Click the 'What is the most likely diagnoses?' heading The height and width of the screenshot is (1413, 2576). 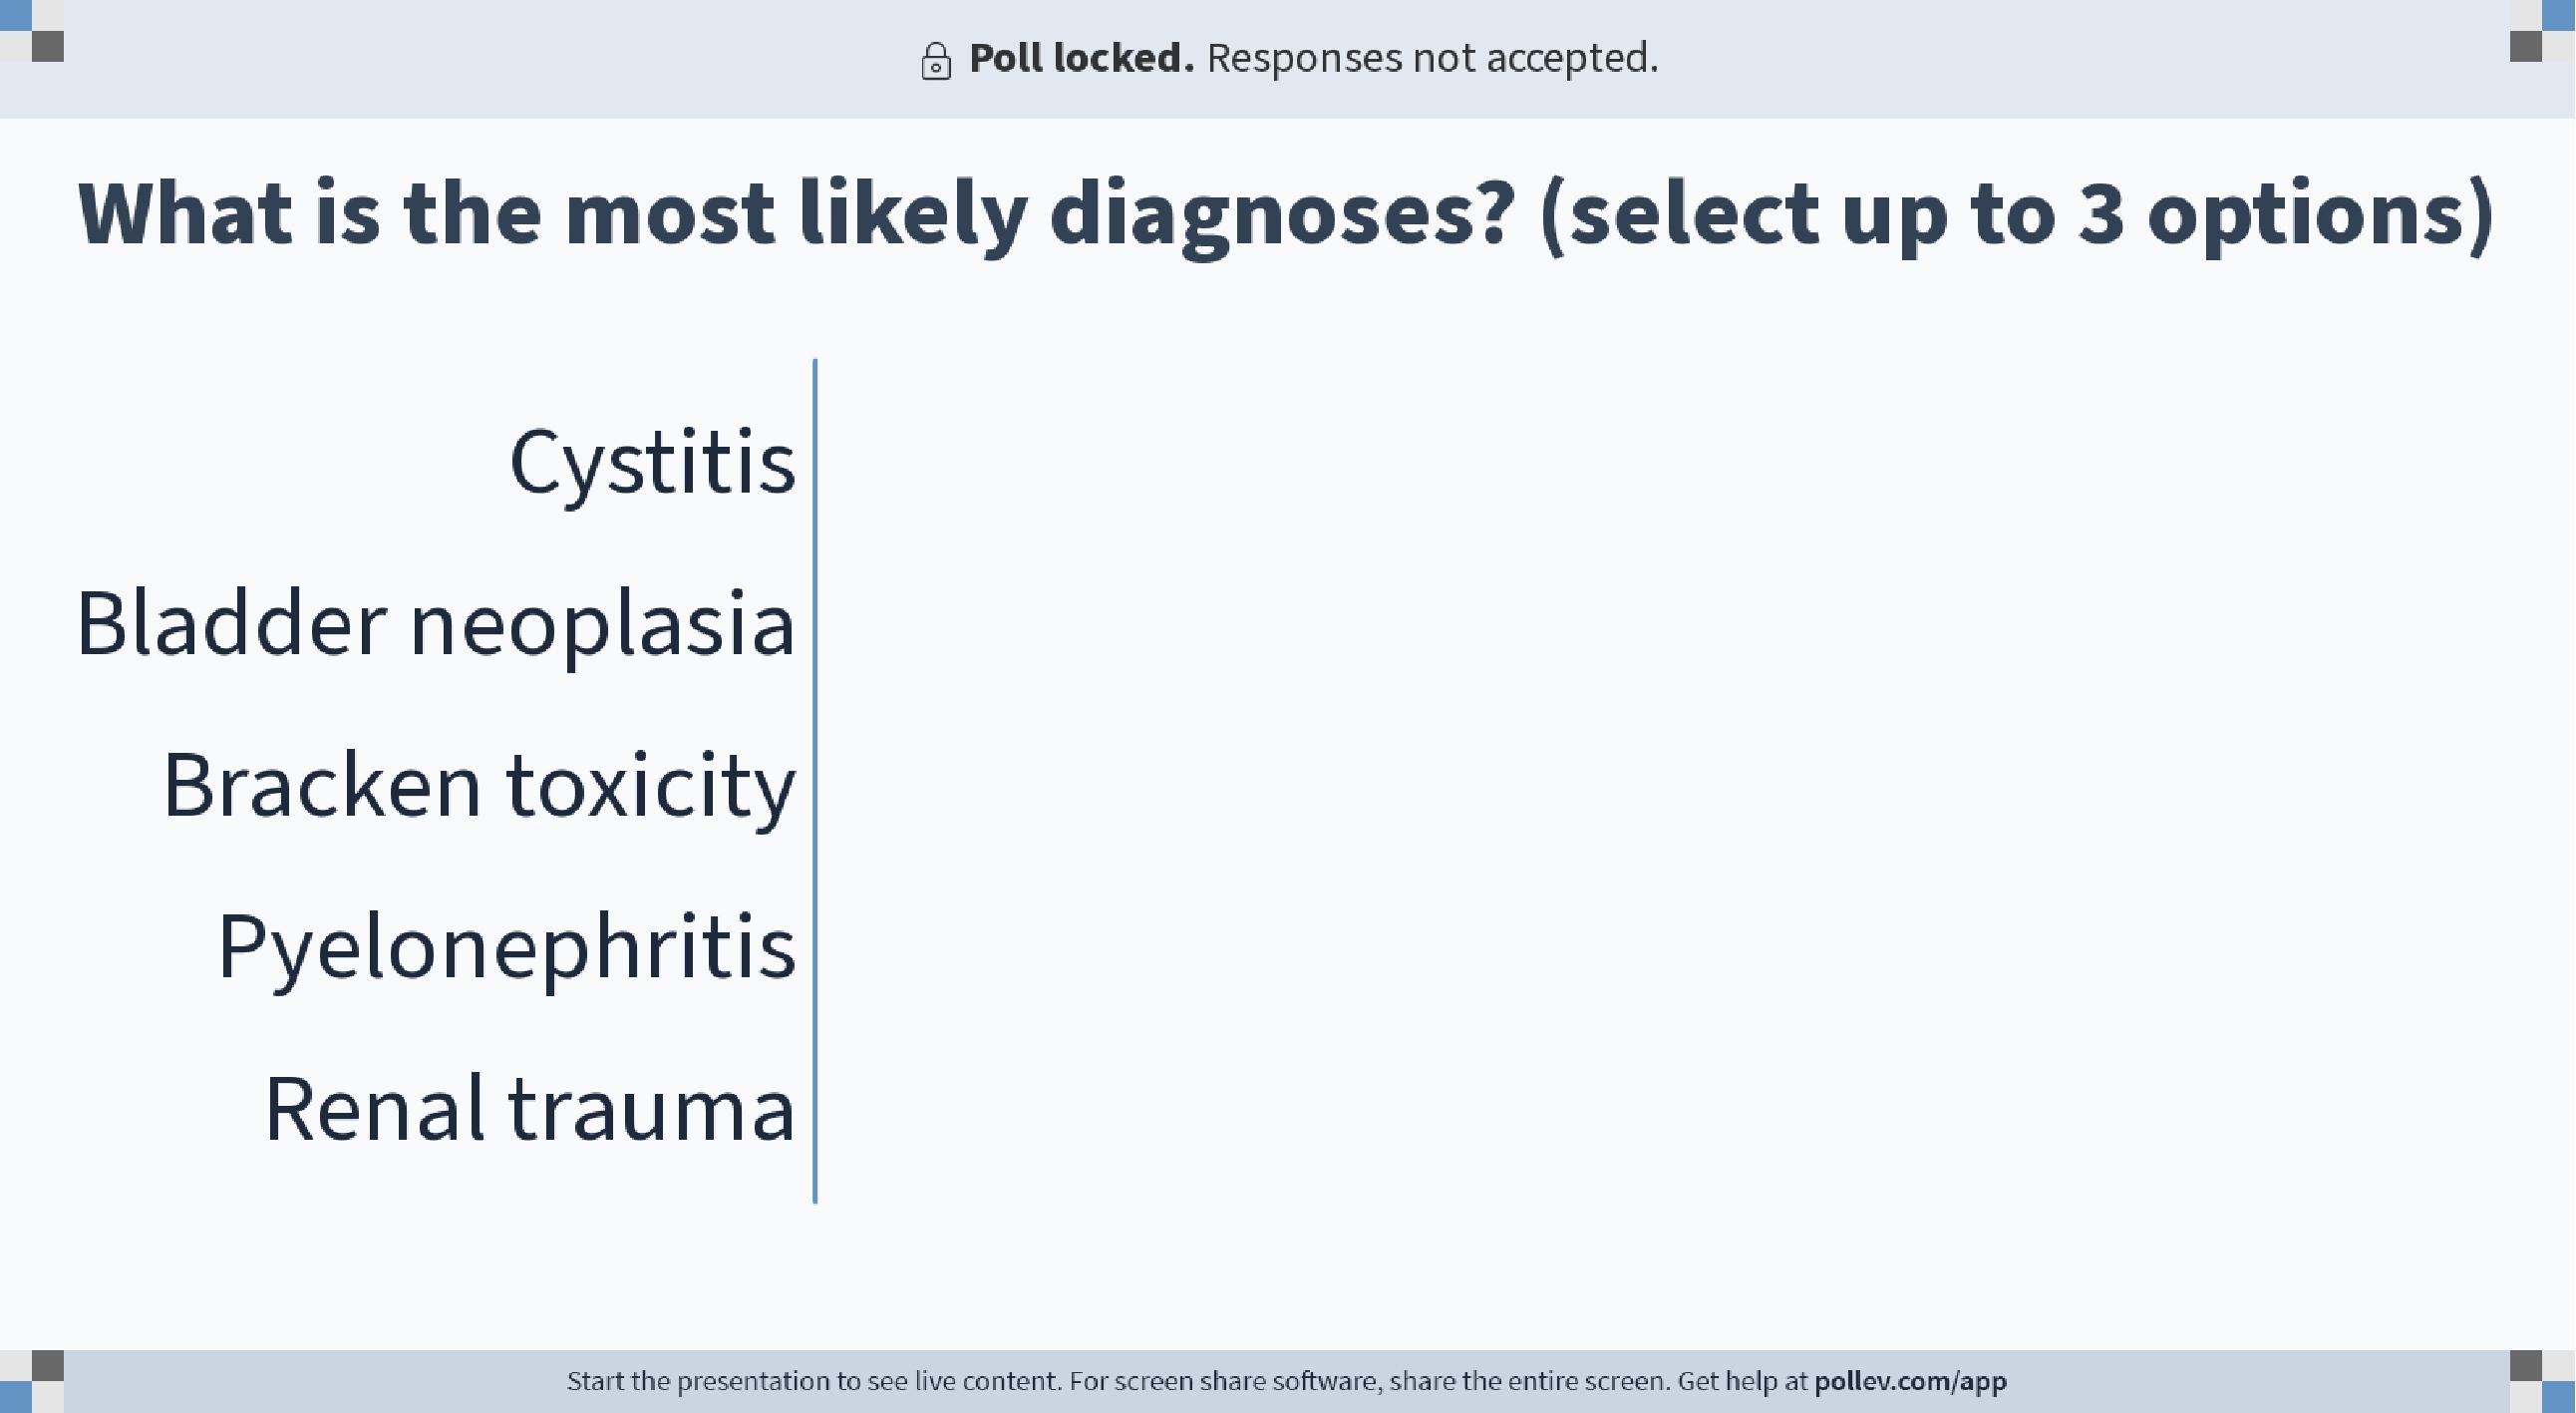(x=796, y=215)
